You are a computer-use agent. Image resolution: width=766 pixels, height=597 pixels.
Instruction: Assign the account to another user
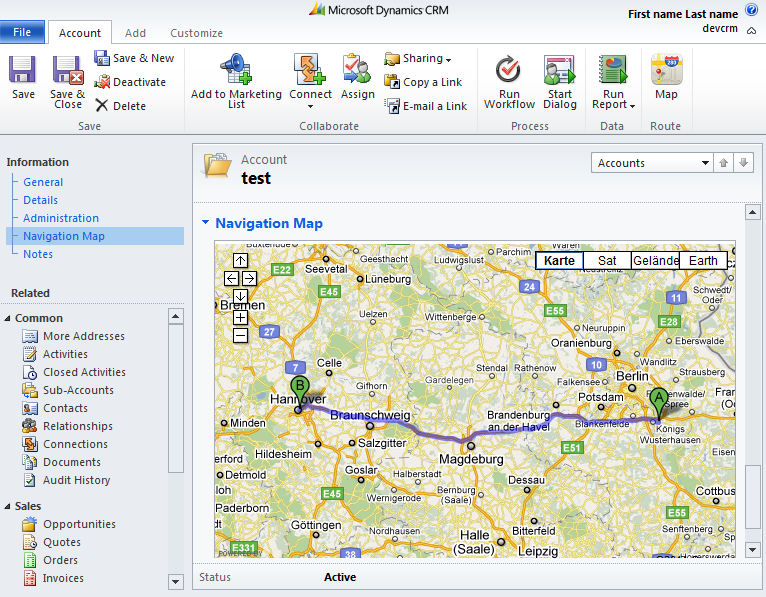coord(358,78)
